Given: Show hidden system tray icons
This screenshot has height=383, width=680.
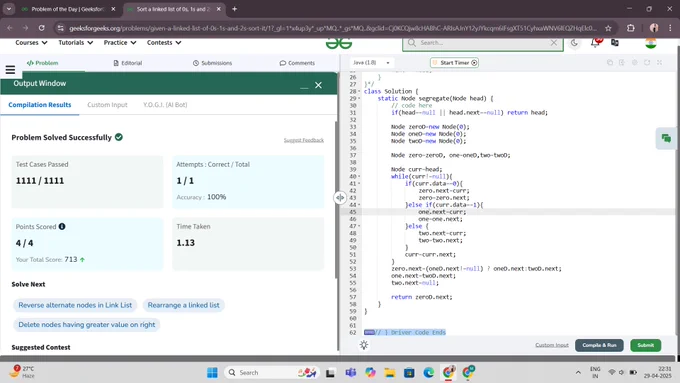Looking at the screenshot, I should click(x=578, y=373).
